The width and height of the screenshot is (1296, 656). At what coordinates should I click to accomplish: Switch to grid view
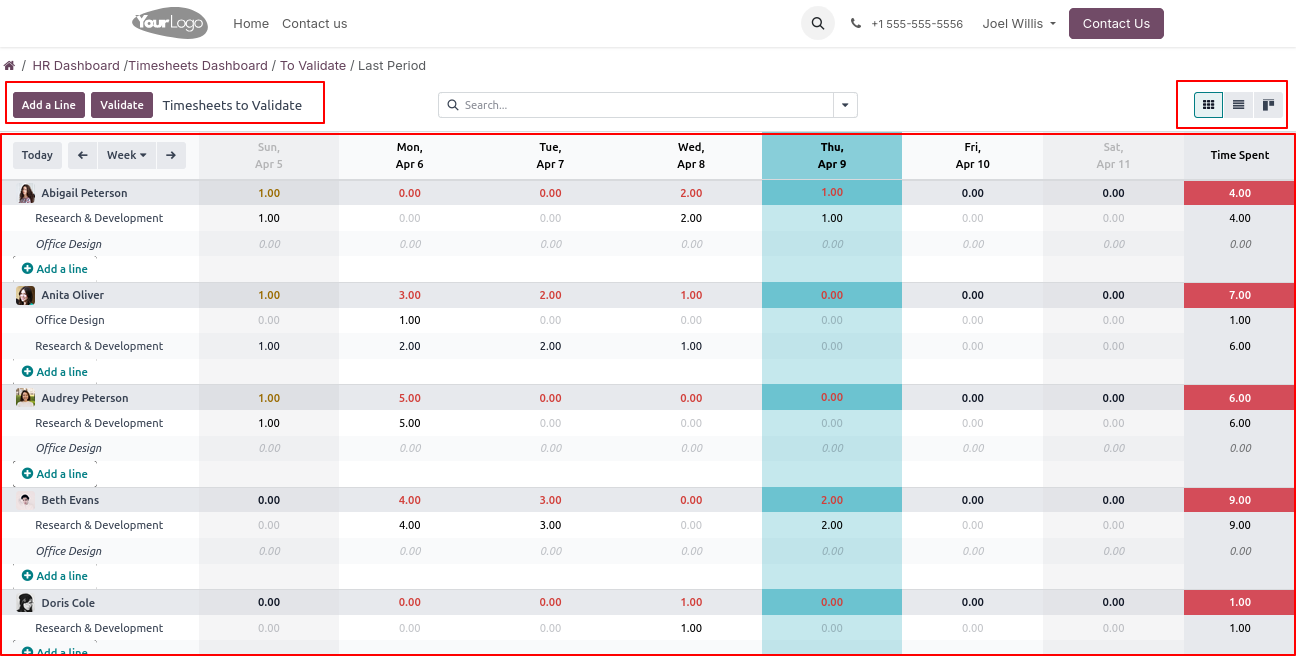[x=1208, y=105]
